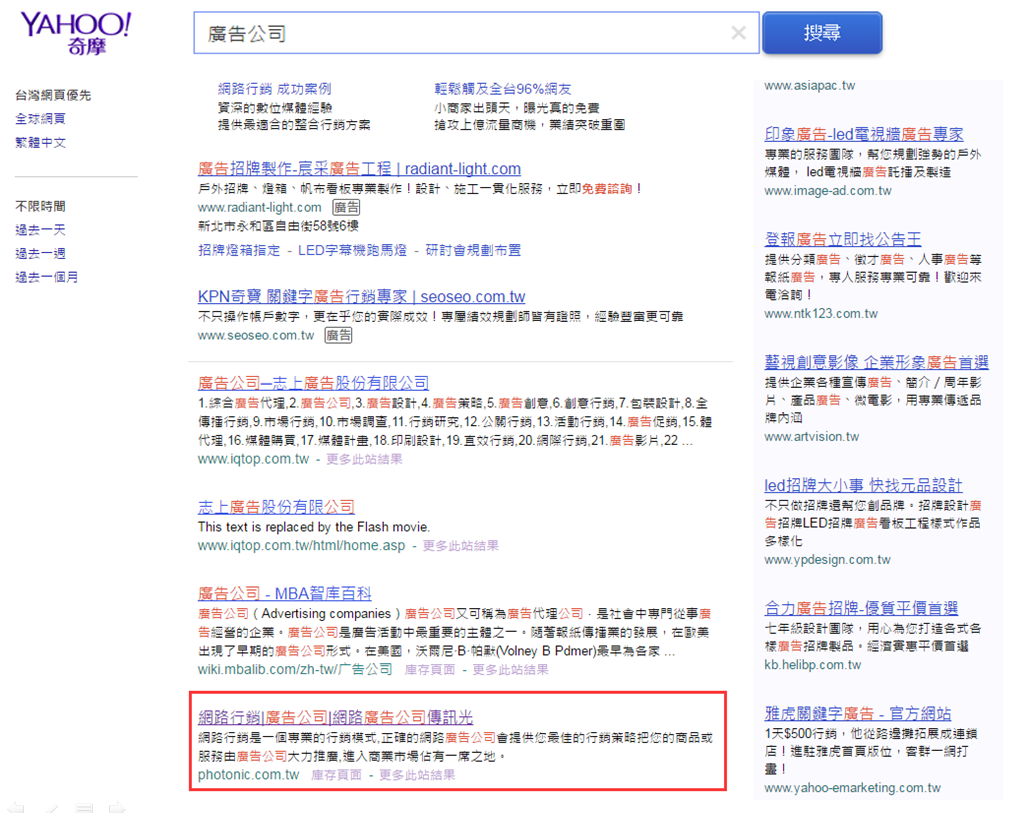1015x813 pixels.
Task: Open the 志上廣告股份有限公司 result title
Action: coord(276,507)
